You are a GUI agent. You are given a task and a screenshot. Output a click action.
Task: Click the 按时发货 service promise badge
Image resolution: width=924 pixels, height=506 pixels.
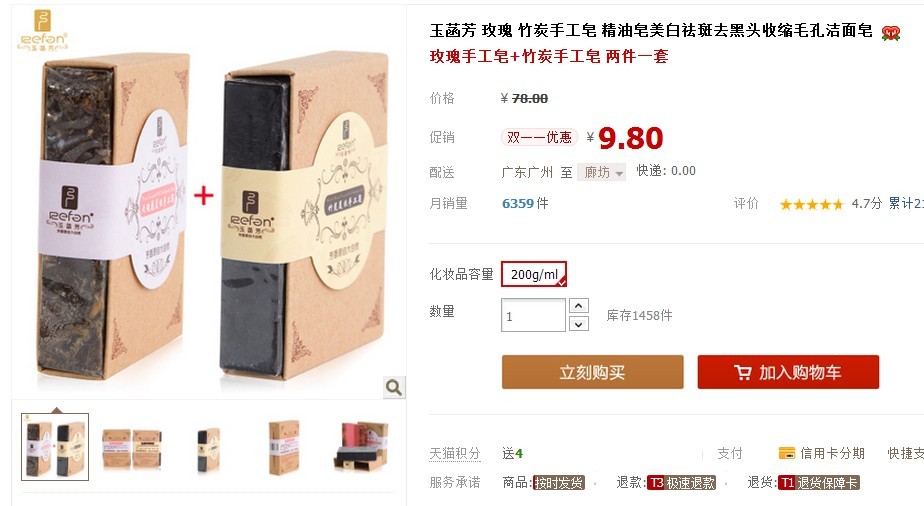coord(558,483)
